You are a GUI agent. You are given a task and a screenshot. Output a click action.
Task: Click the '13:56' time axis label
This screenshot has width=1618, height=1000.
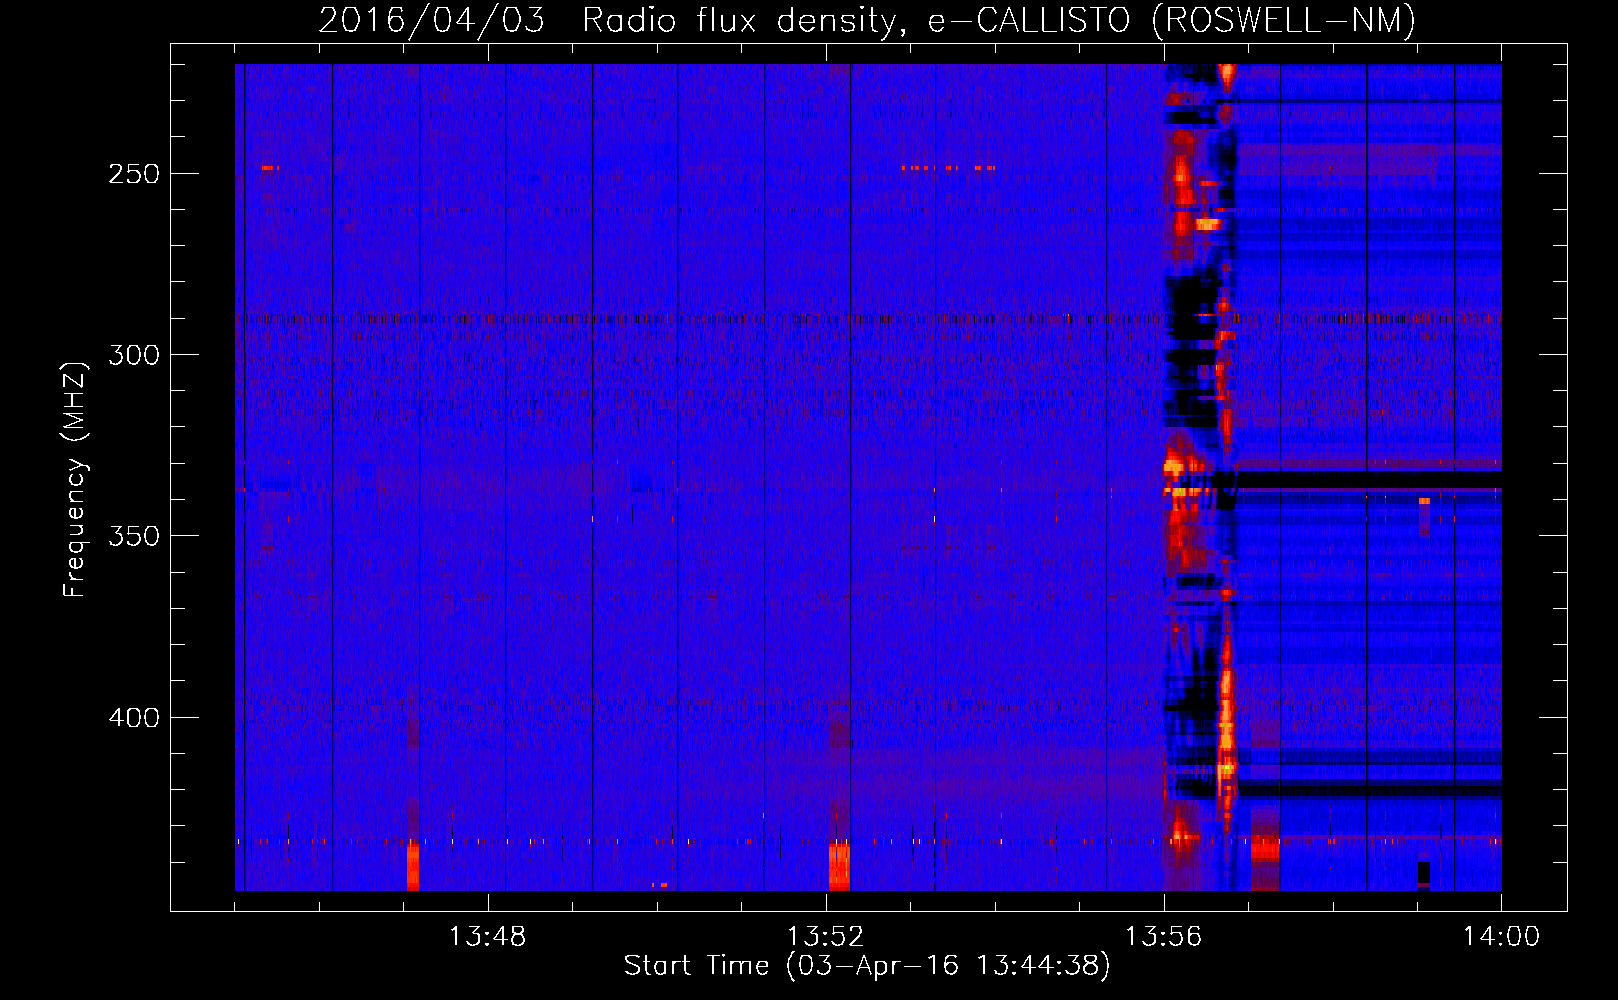(x=1163, y=937)
